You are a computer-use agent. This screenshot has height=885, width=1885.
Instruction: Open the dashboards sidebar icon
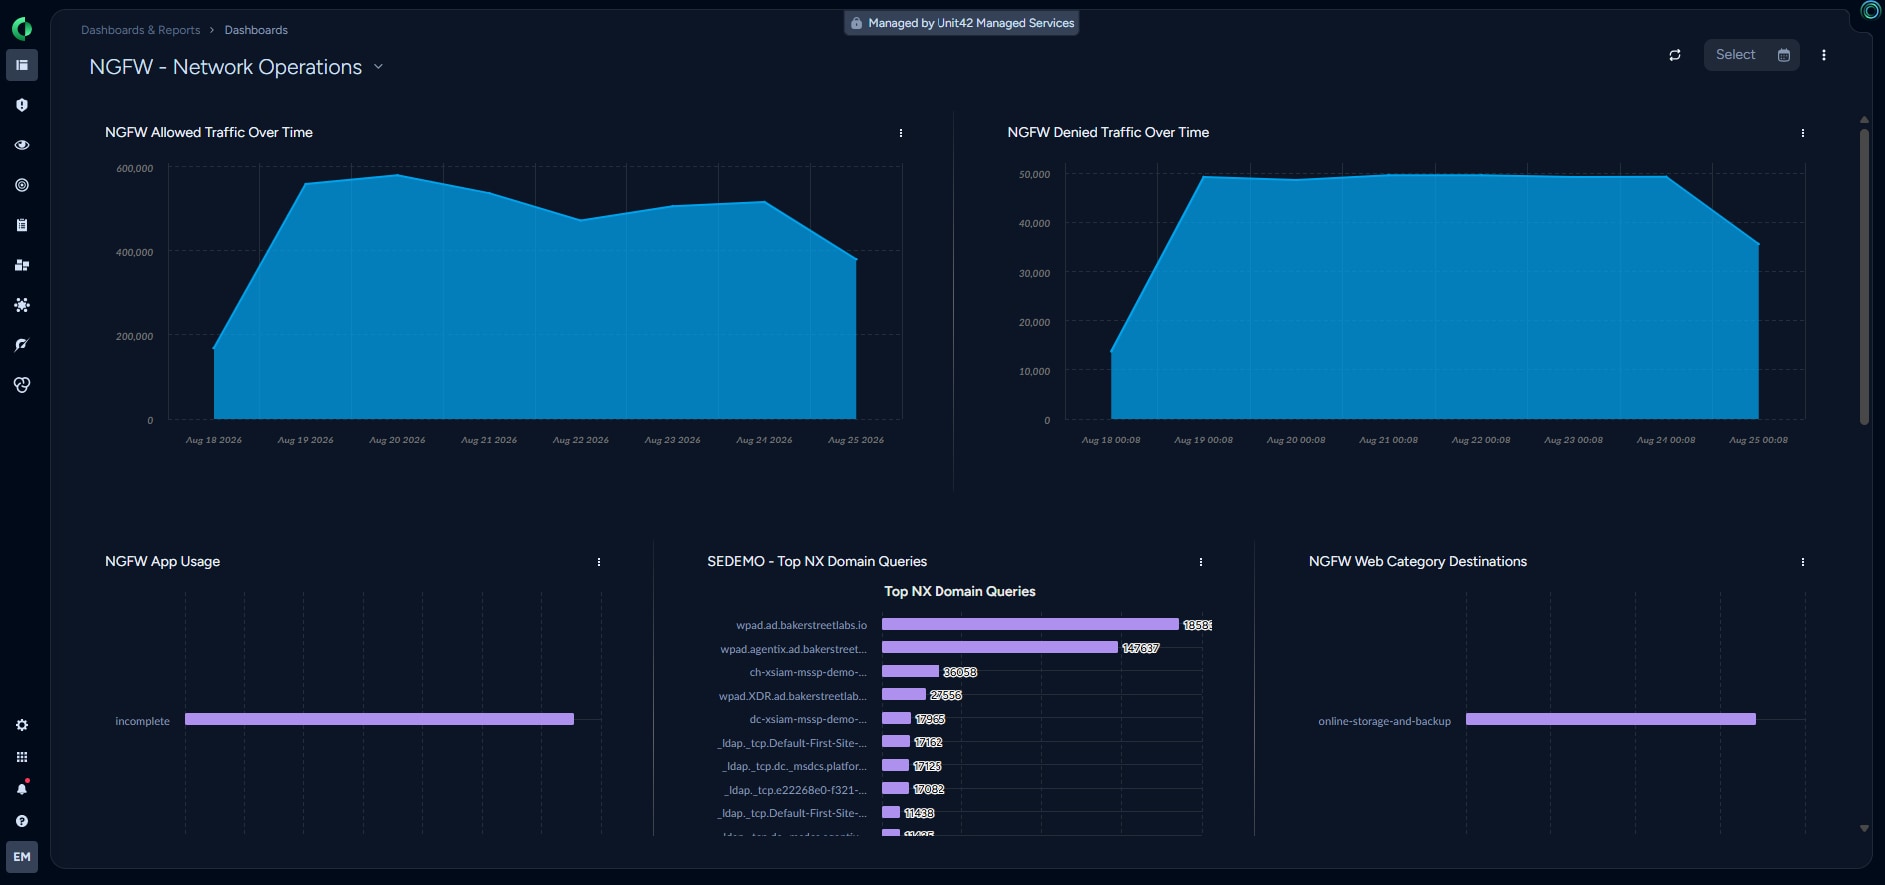pos(22,65)
